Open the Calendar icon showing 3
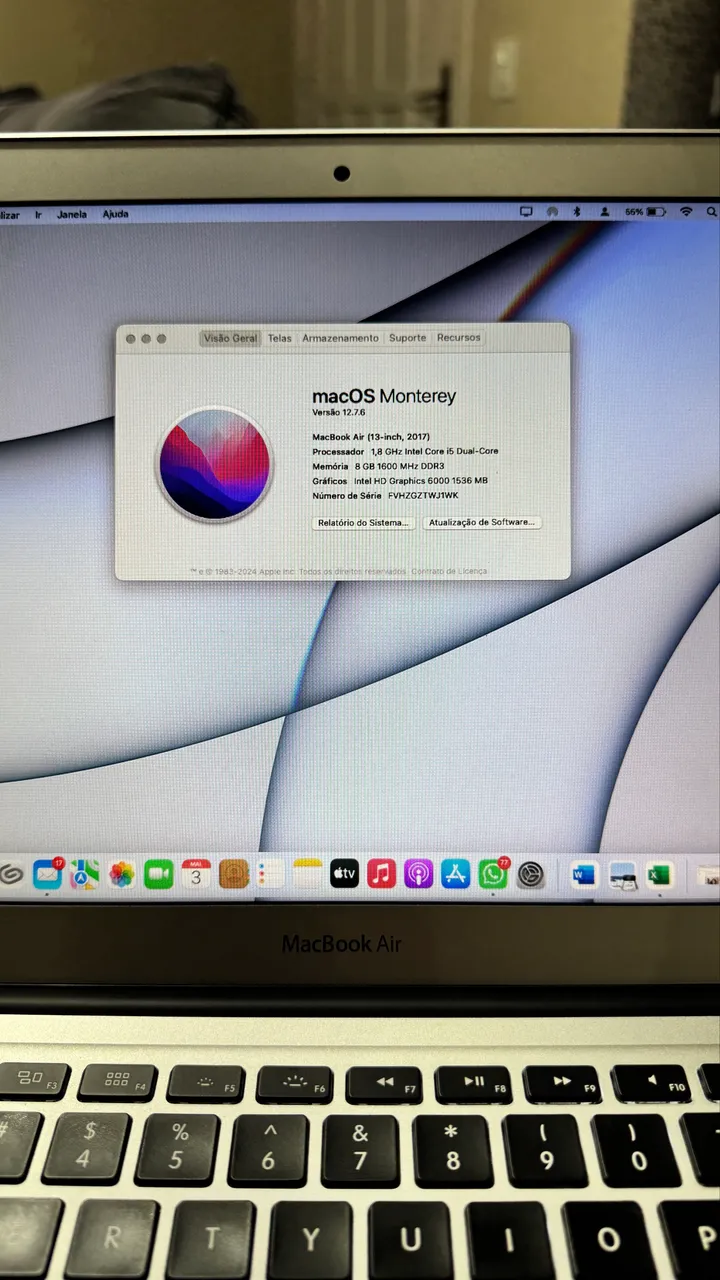 tap(196, 874)
